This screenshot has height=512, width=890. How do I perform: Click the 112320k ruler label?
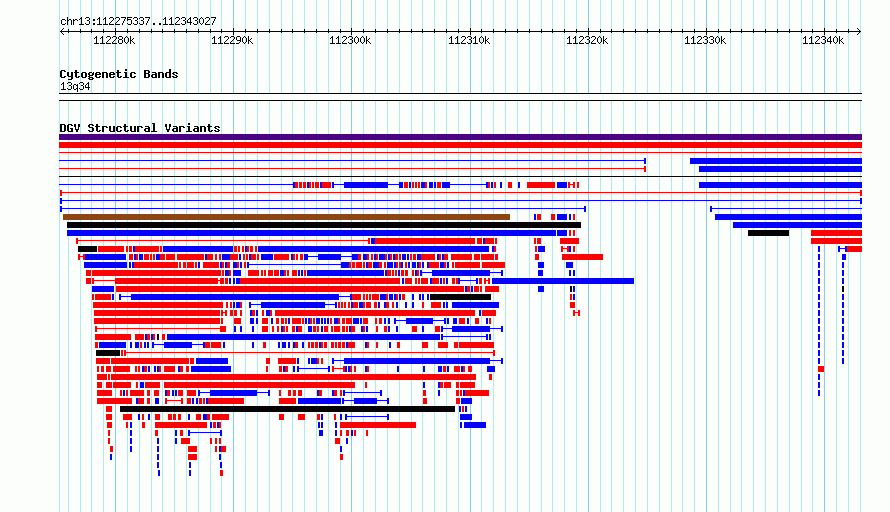587,40
